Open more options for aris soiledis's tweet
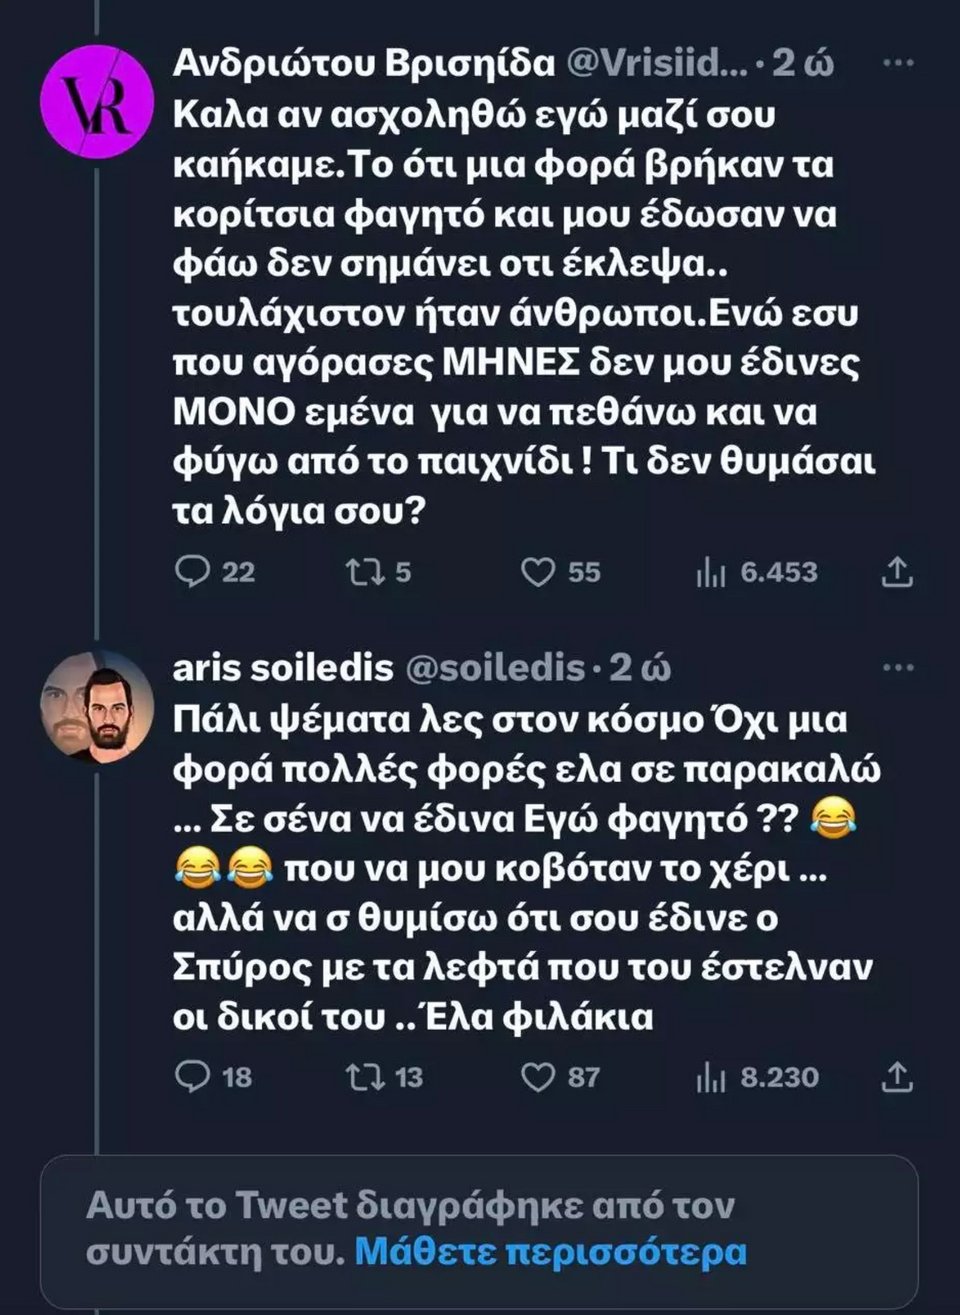 click(x=899, y=667)
